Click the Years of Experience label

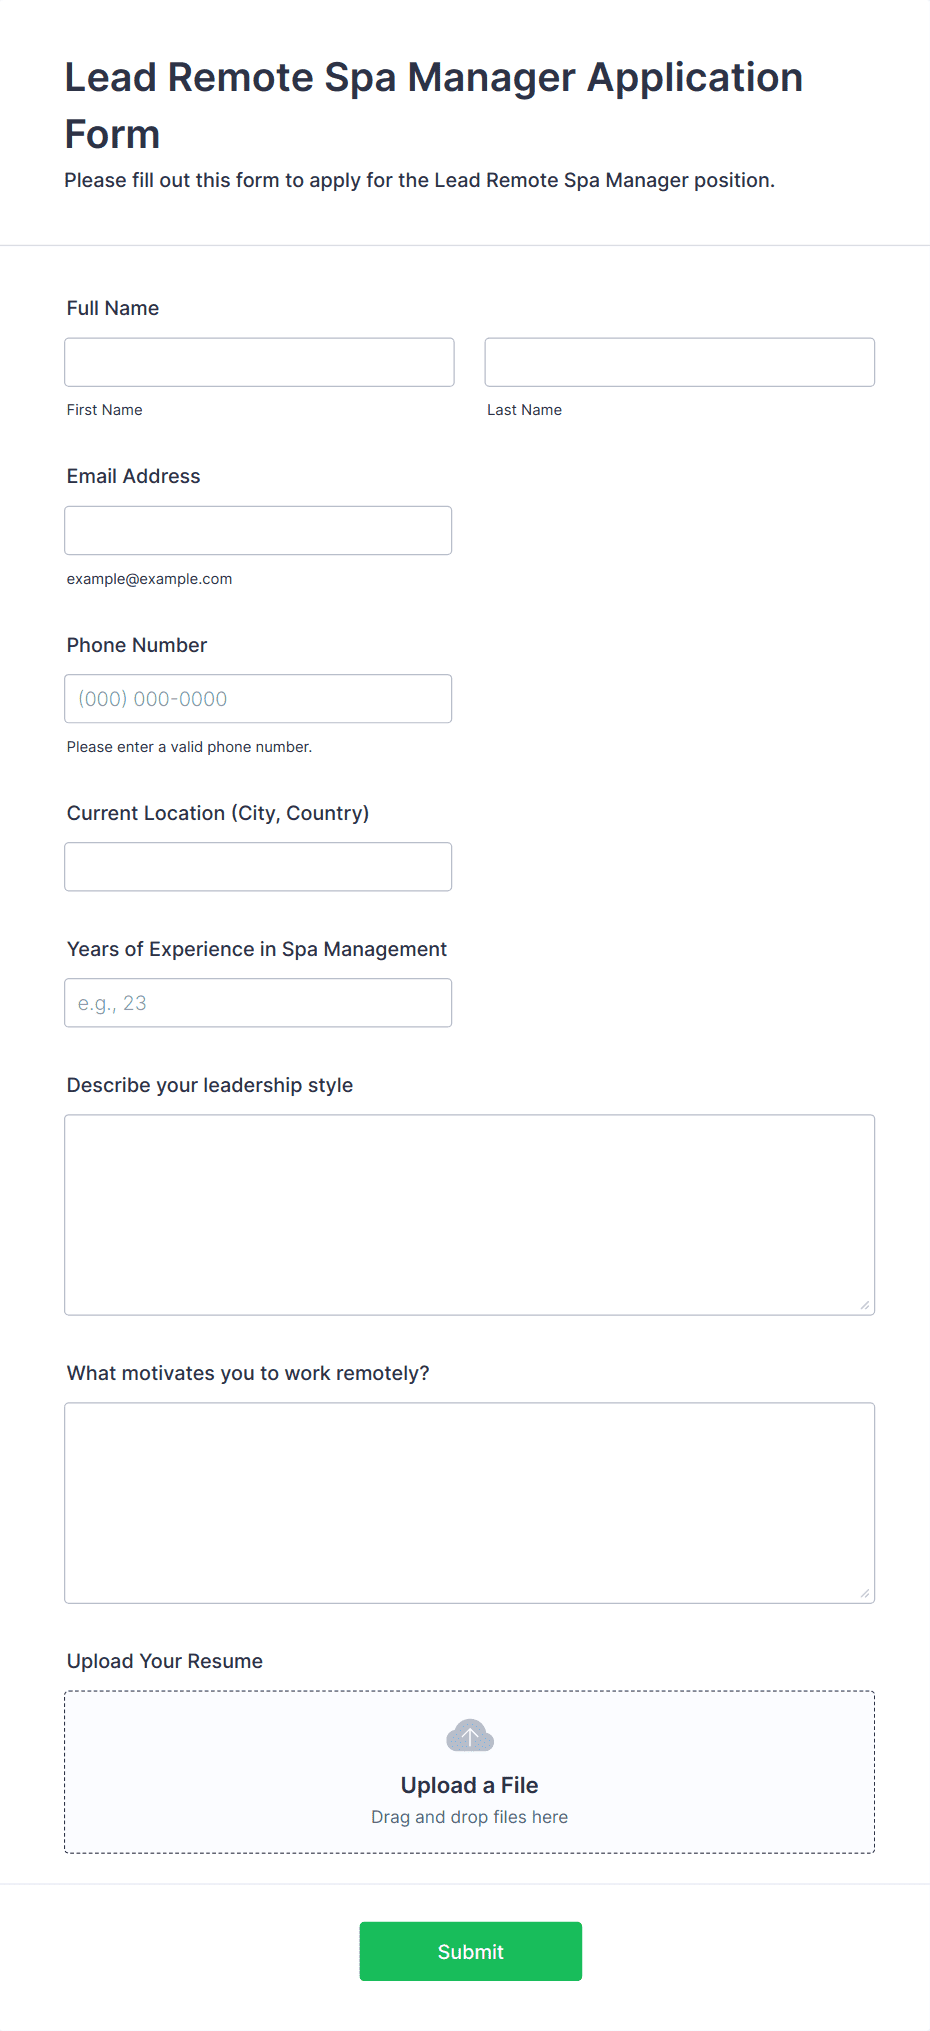pos(257,949)
